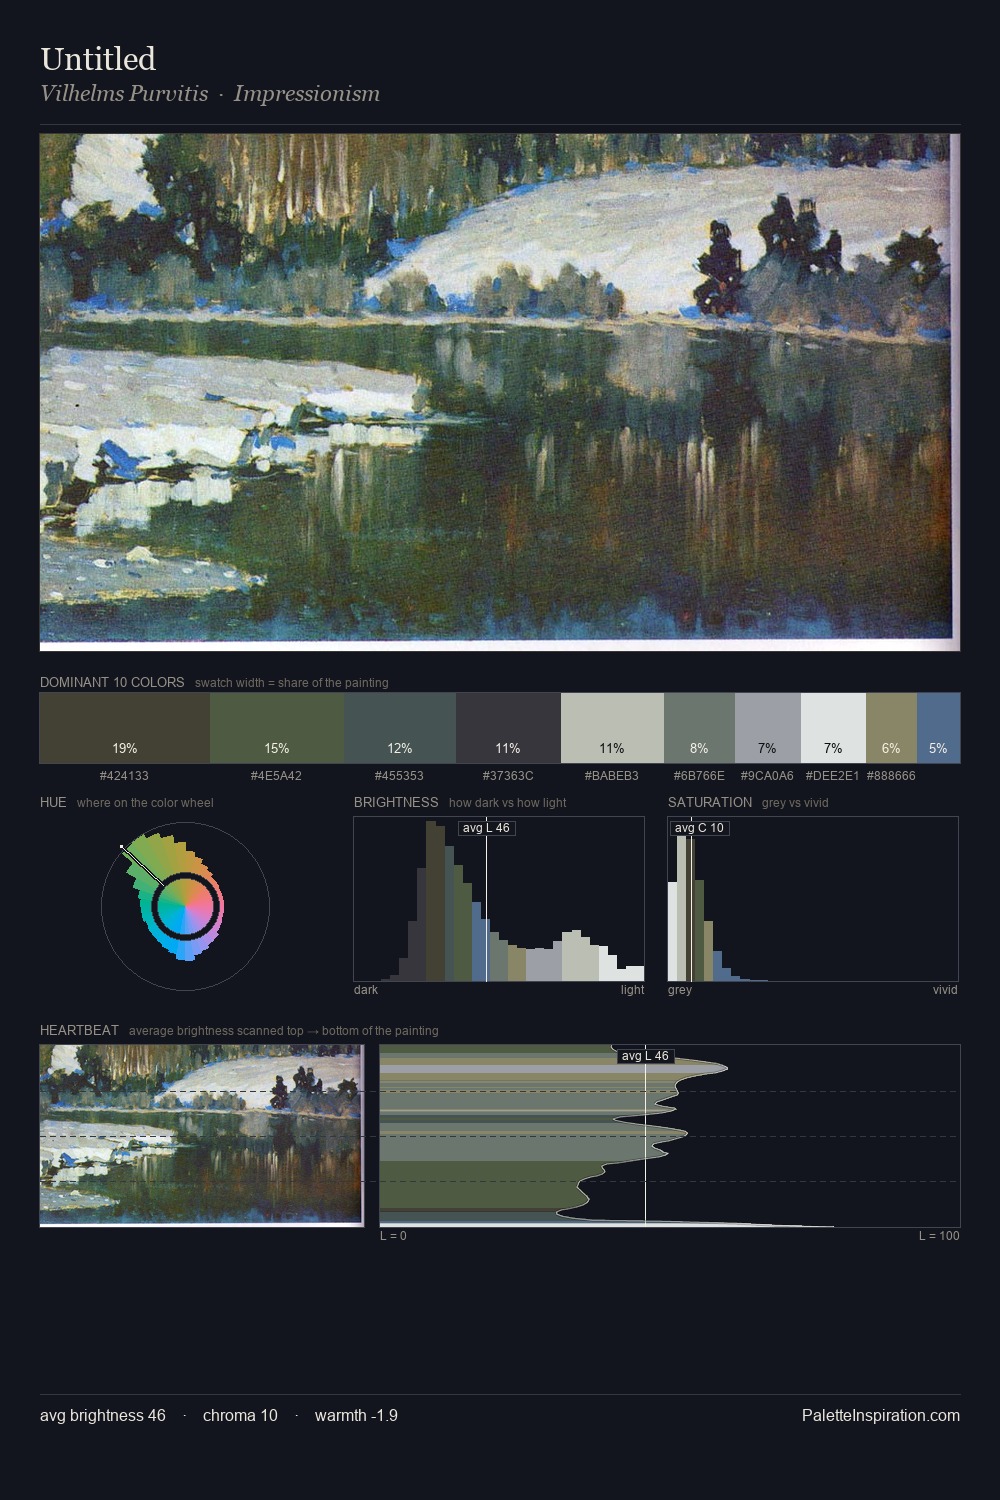
Task: Select the 5% blue swatch
Action: pyautogui.click(x=938, y=728)
